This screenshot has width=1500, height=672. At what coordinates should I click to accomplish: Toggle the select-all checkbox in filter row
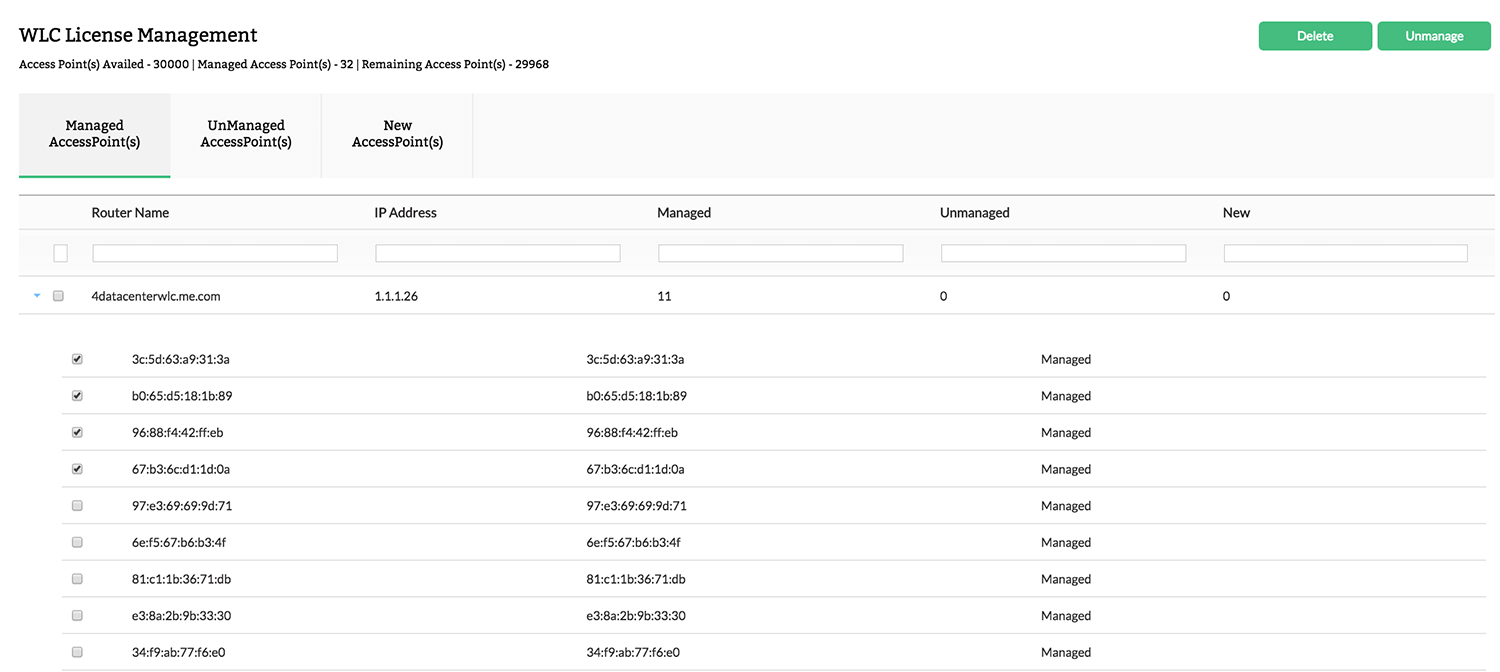(60, 253)
